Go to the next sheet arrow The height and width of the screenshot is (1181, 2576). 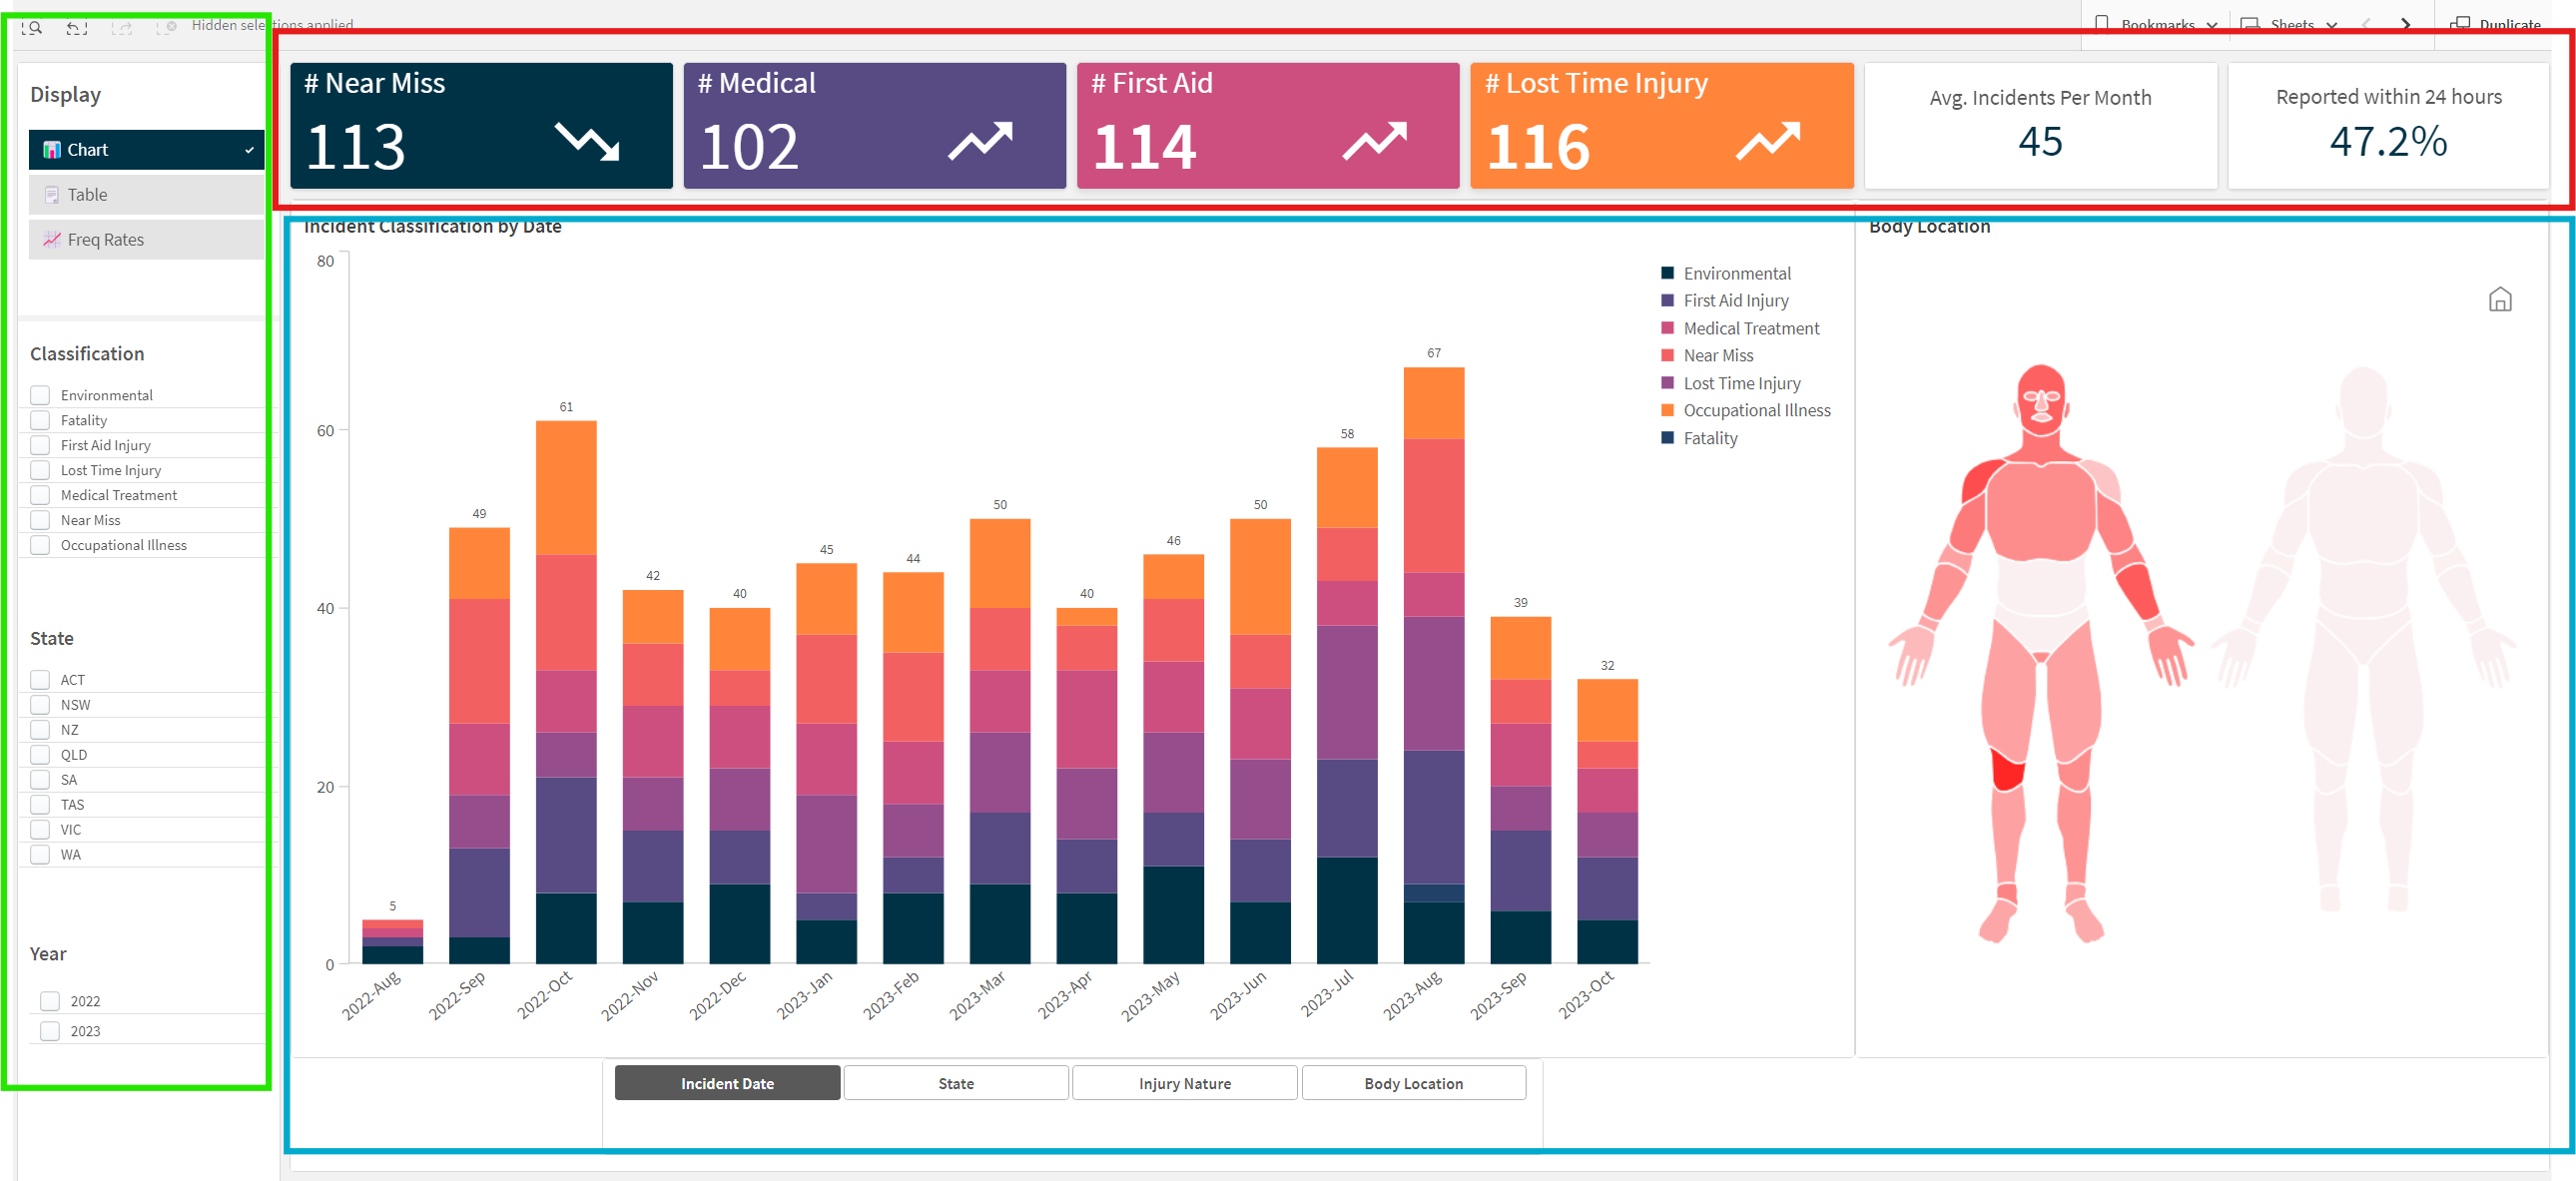(2406, 24)
